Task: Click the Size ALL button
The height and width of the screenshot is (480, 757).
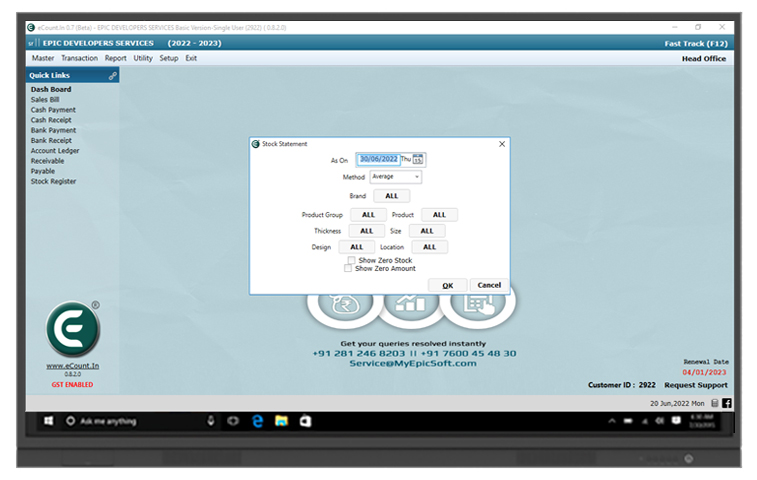Action: tap(427, 231)
